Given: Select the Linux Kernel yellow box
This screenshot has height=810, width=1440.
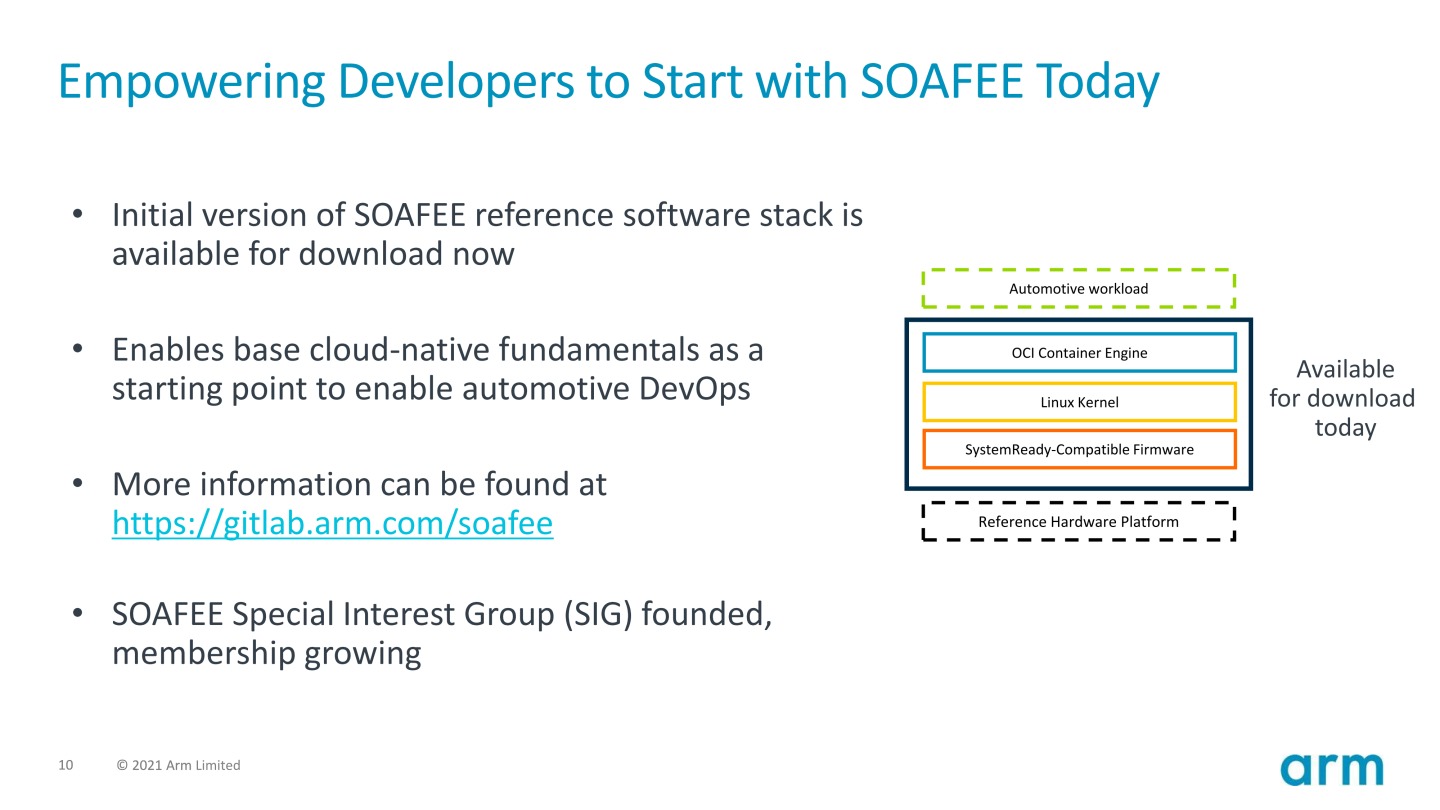Looking at the screenshot, I should [1078, 402].
